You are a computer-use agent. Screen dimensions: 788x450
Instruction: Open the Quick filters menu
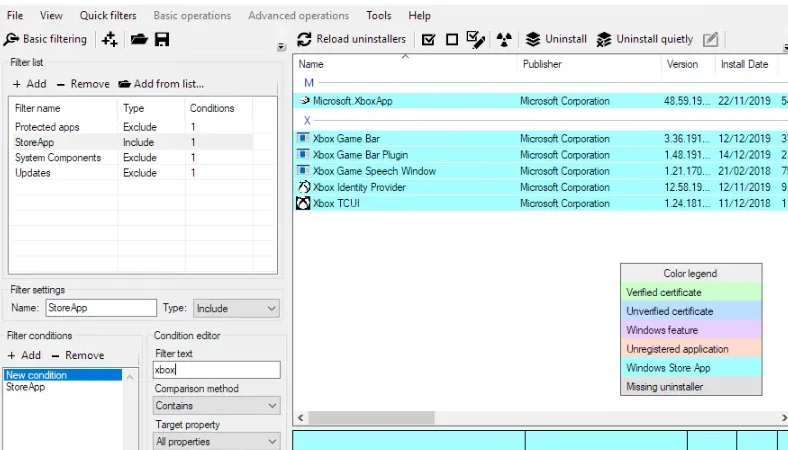[x=108, y=16]
